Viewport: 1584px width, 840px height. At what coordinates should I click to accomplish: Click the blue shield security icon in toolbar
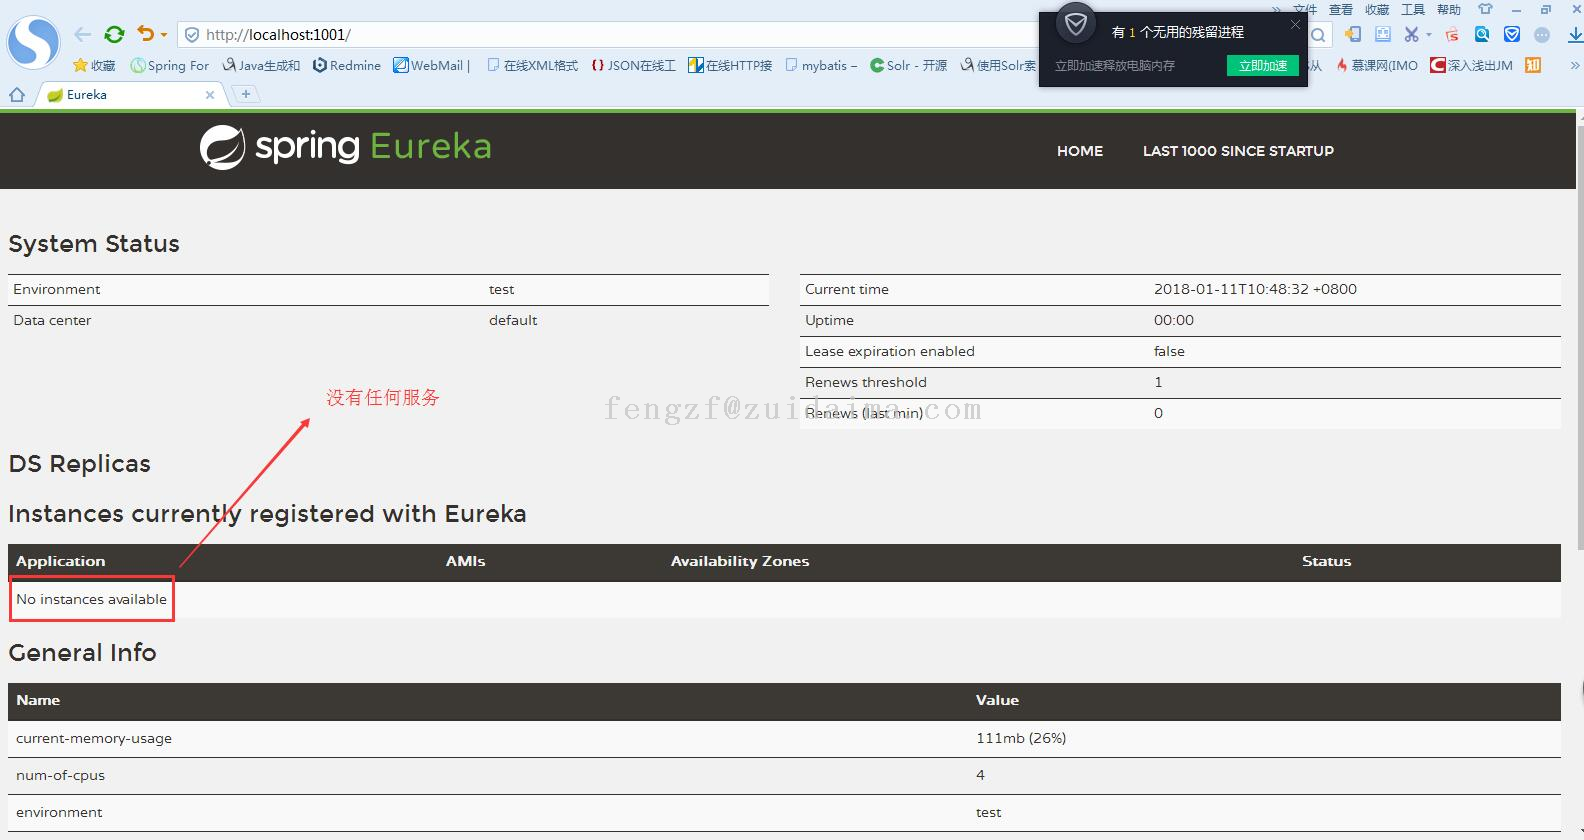tap(1512, 34)
